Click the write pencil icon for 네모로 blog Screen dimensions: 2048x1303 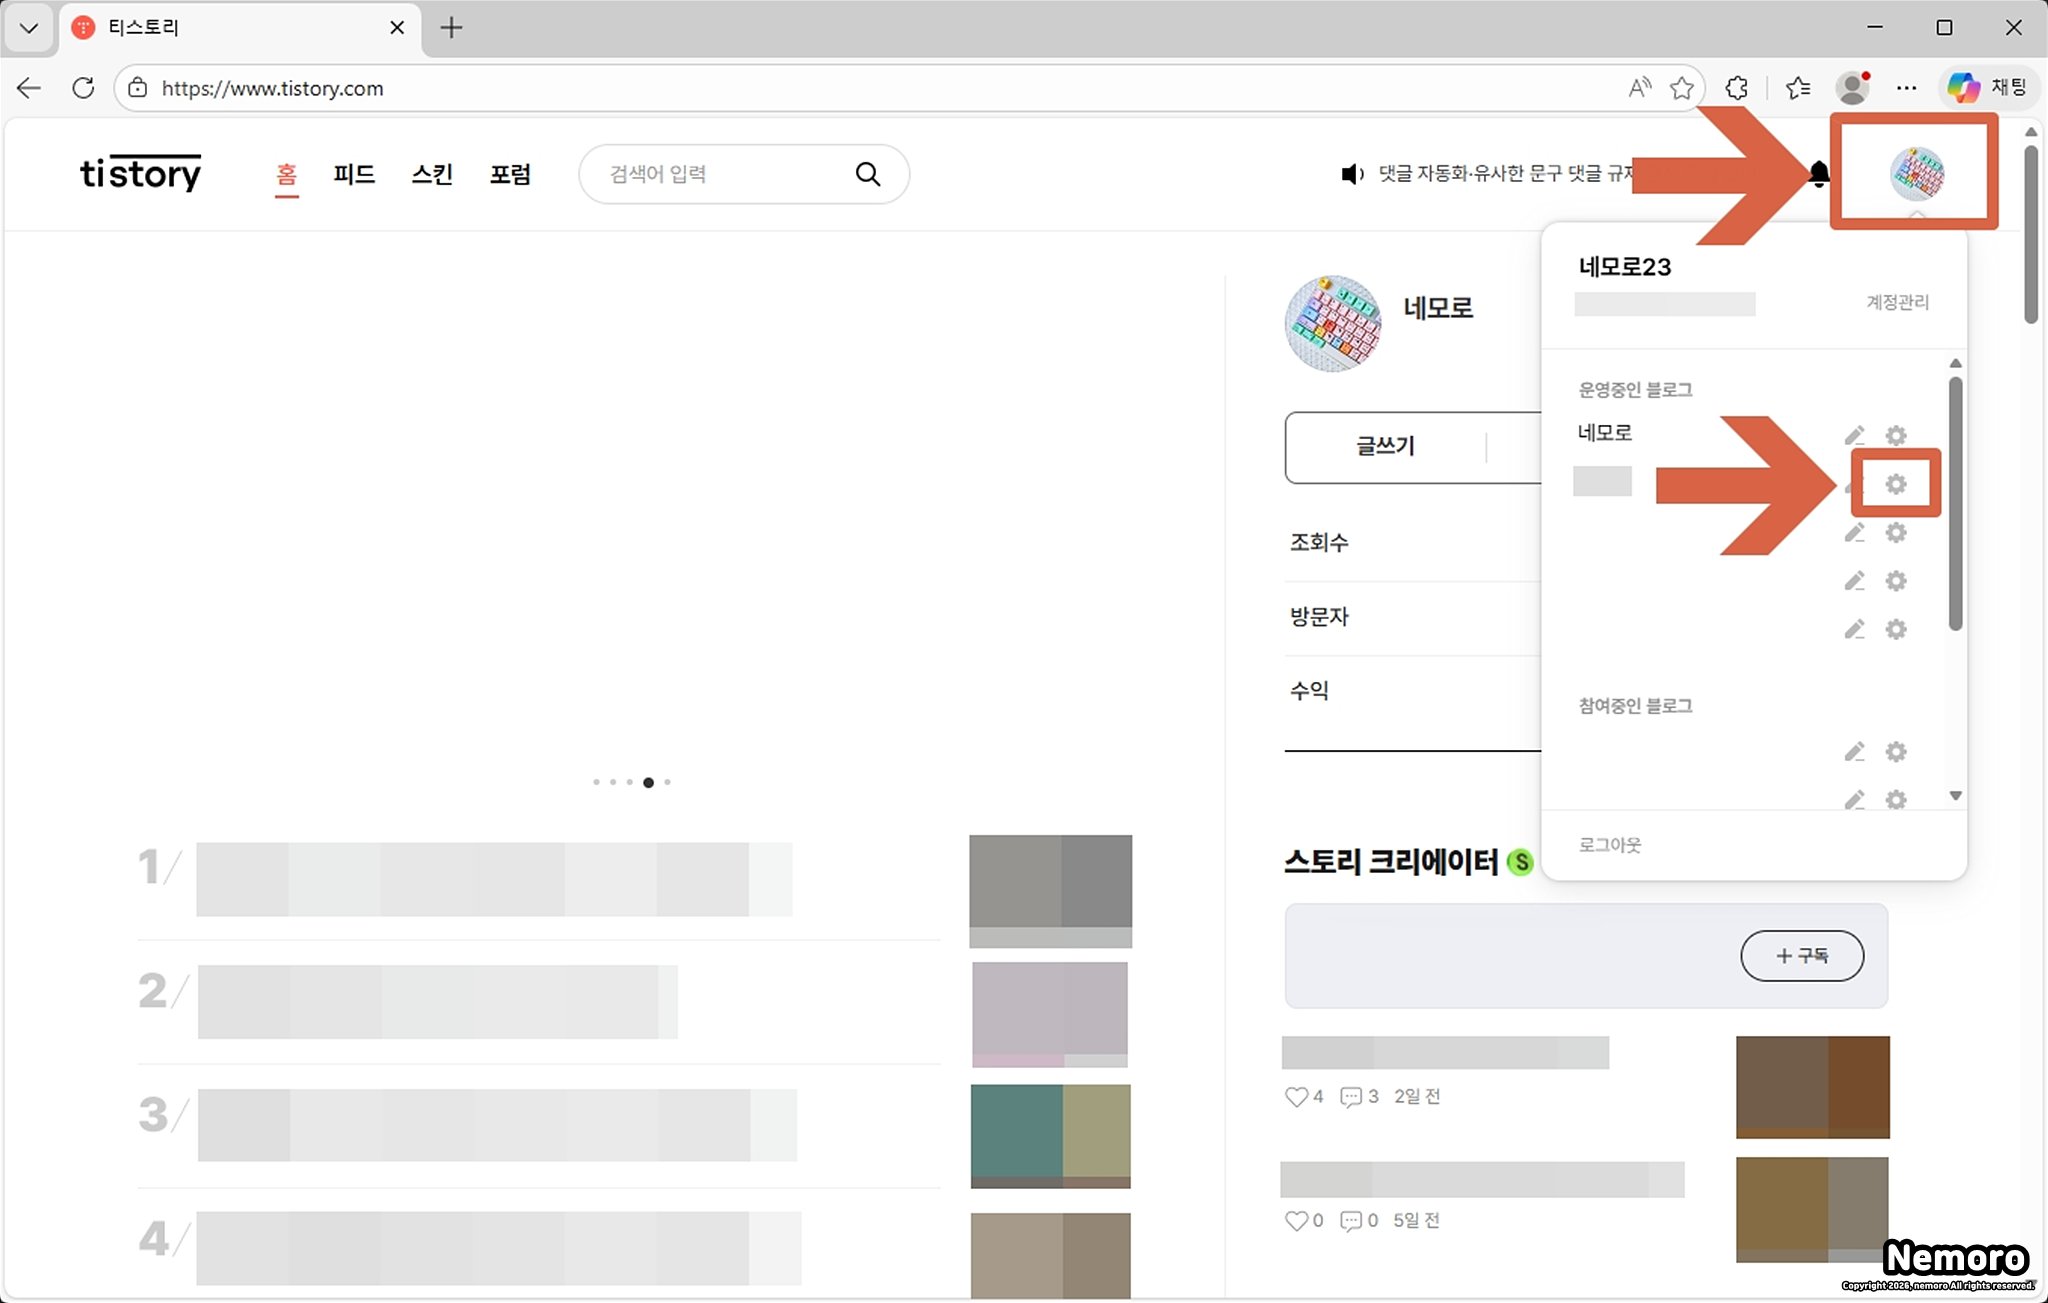coord(1854,436)
